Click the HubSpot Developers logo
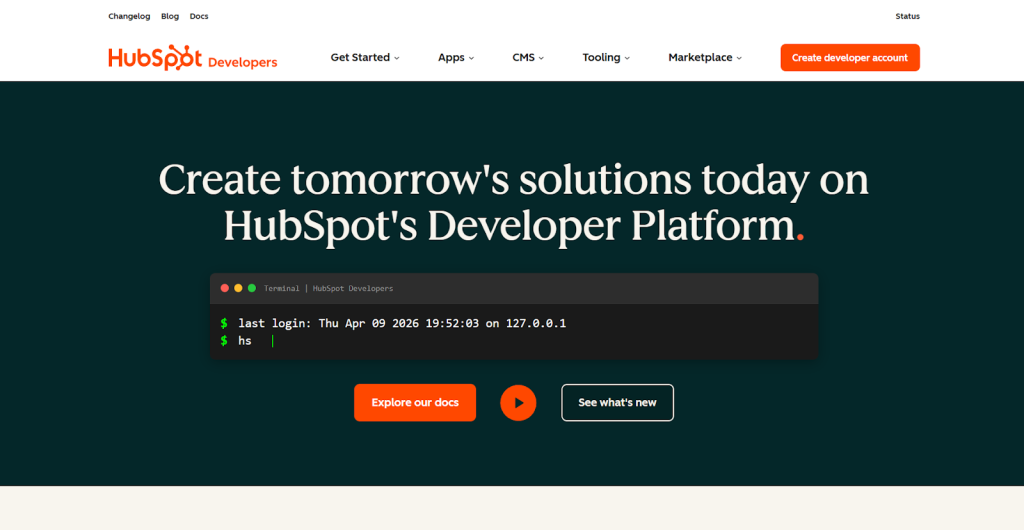The image size is (1024, 530). point(193,58)
